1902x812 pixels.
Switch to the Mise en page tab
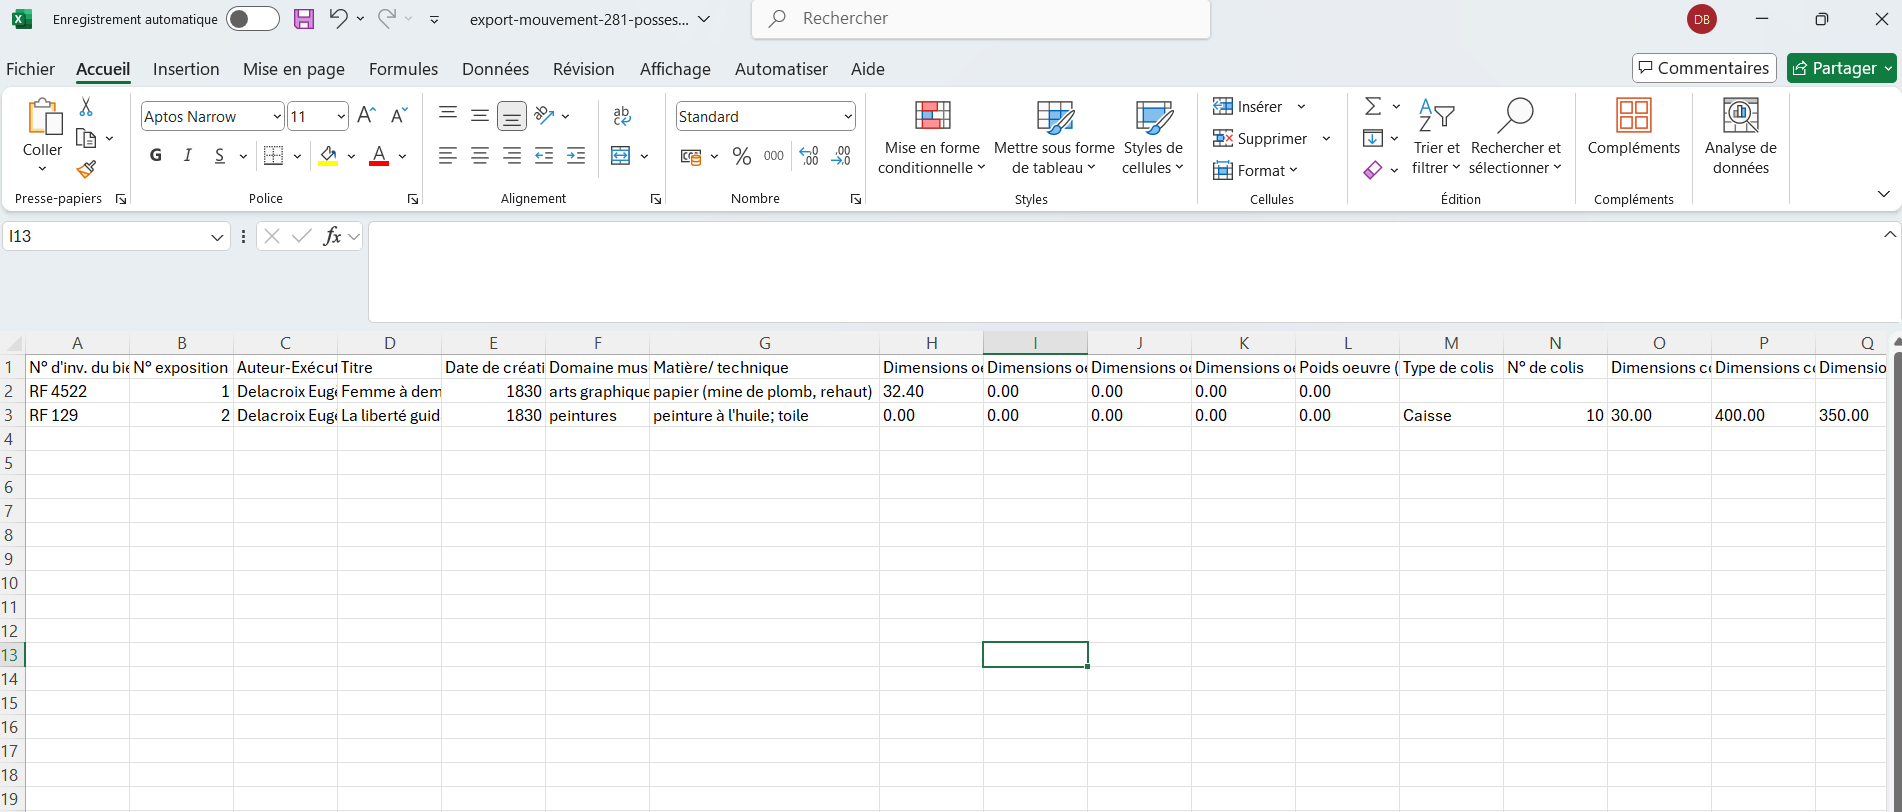(x=294, y=69)
